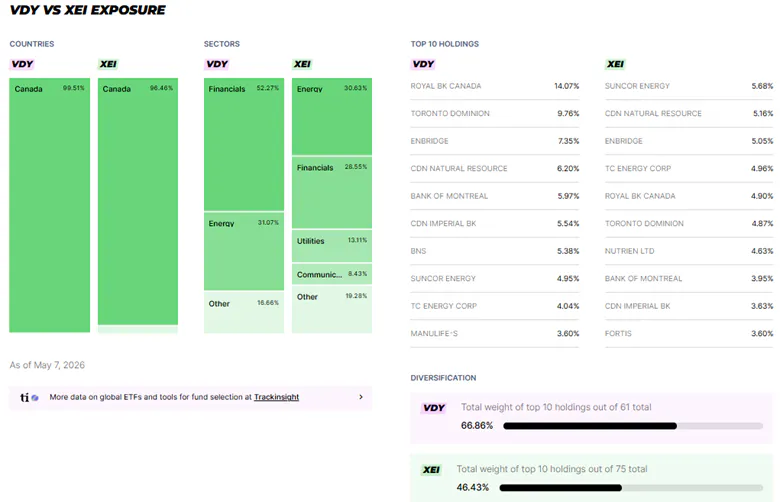
Task: Click NUTRIEN LTD holding row
Action: 689,251
